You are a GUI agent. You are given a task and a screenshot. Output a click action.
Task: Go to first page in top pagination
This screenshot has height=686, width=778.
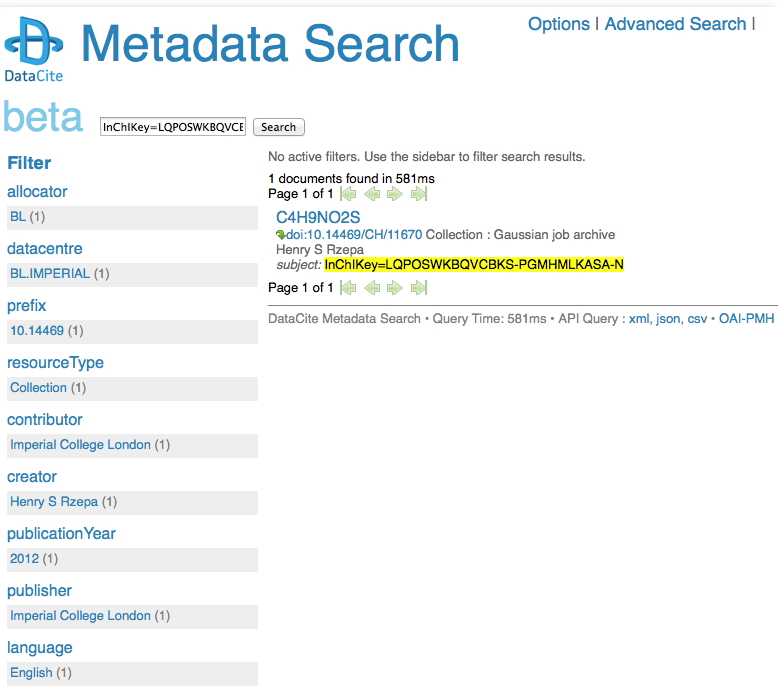point(348,194)
